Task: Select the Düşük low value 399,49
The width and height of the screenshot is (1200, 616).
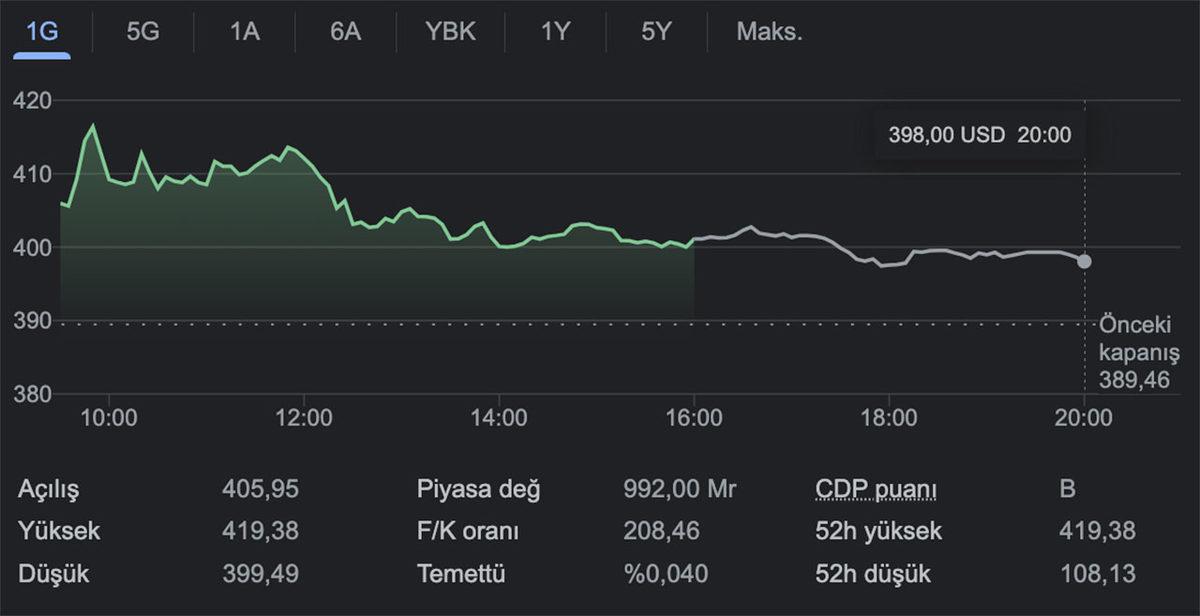Action: (x=262, y=574)
